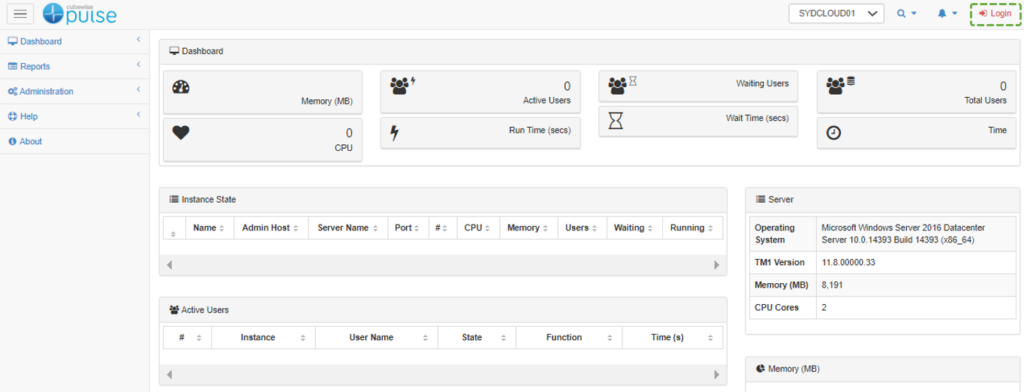The image size is (1024, 392).
Task: Sort Instance State by Server Name
Action: [348, 228]
